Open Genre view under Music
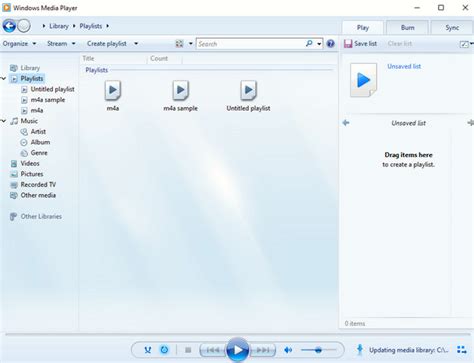This screenshot has height=363, width=474. click(x=39, y=153)
